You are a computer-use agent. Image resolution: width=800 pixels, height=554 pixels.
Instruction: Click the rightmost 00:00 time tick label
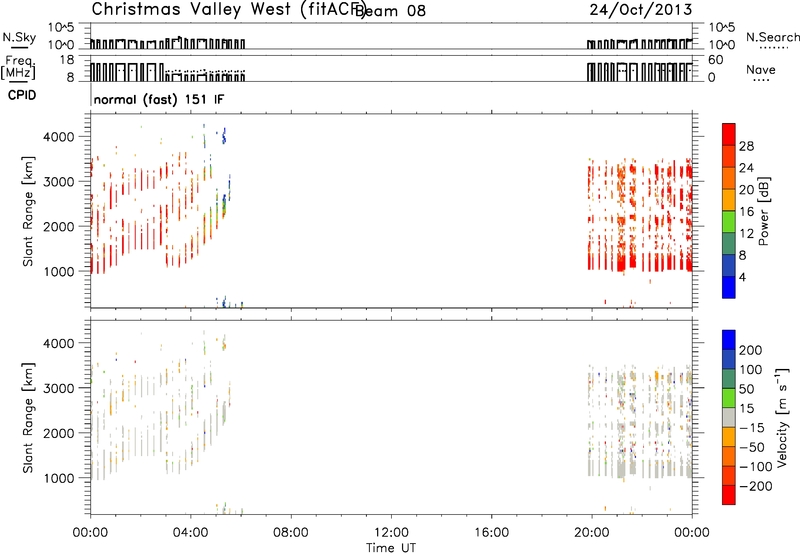coord(692,533)
